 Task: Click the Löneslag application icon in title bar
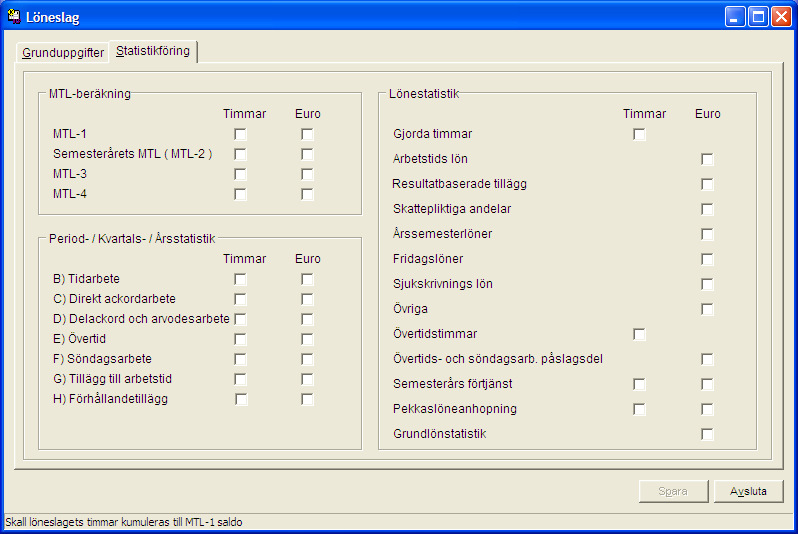click(14, 17)
